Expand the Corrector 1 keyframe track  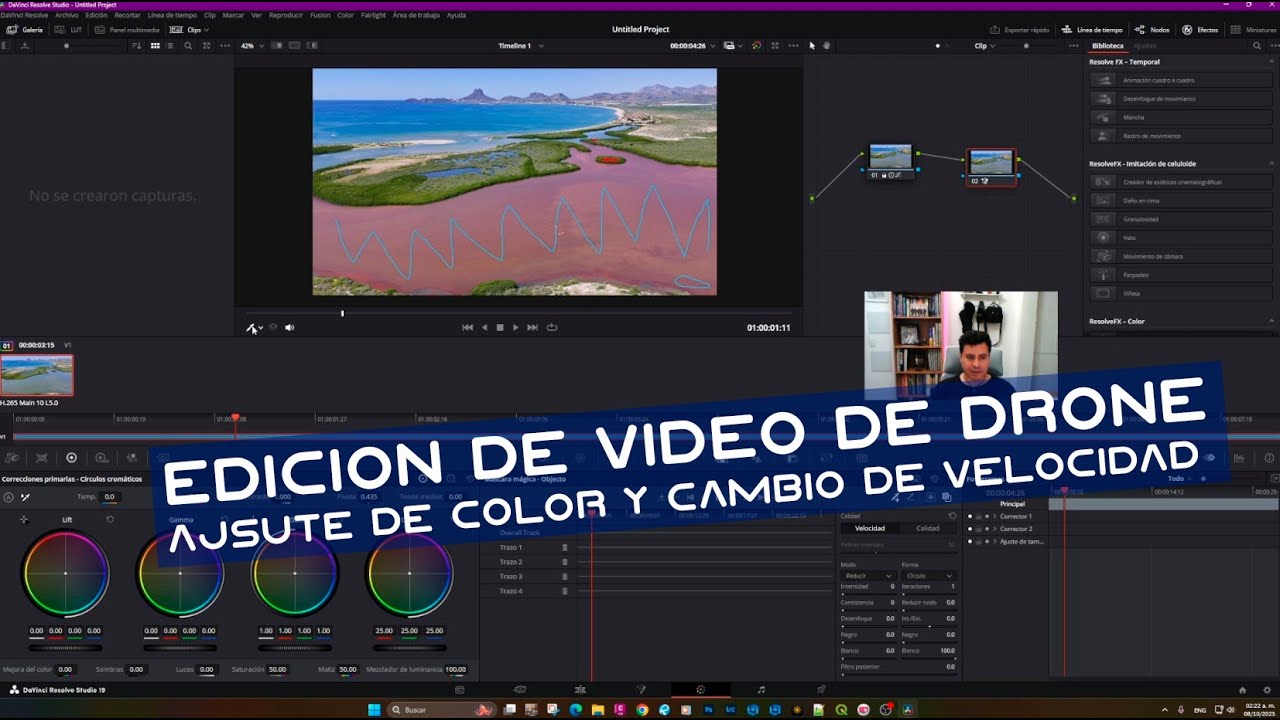[994, 516]
